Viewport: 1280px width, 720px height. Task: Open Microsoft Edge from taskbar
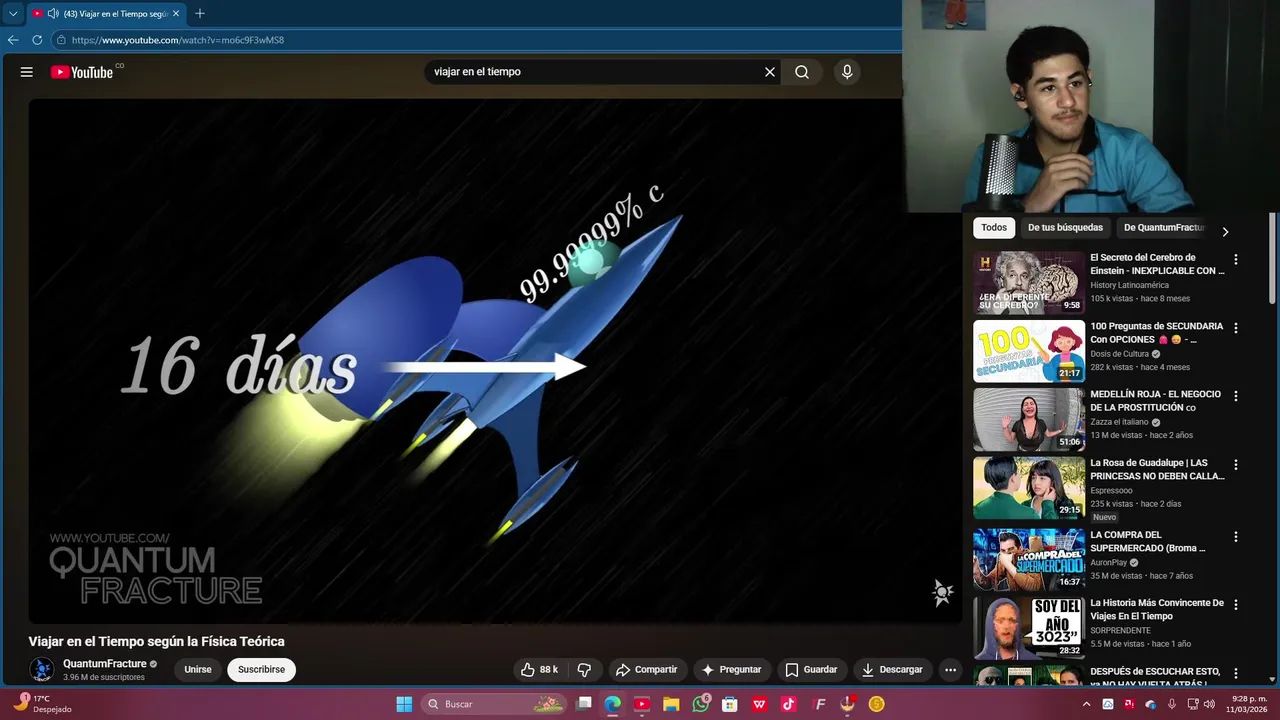pyautogui.click(x=613, y=704)
